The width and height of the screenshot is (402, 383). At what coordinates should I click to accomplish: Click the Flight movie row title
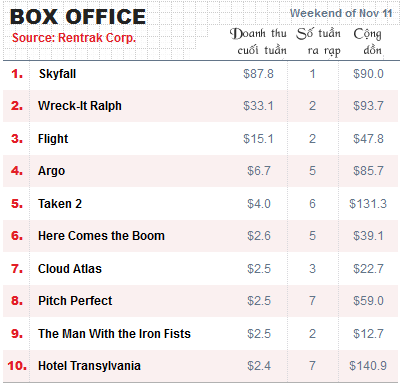click(53, 138)
